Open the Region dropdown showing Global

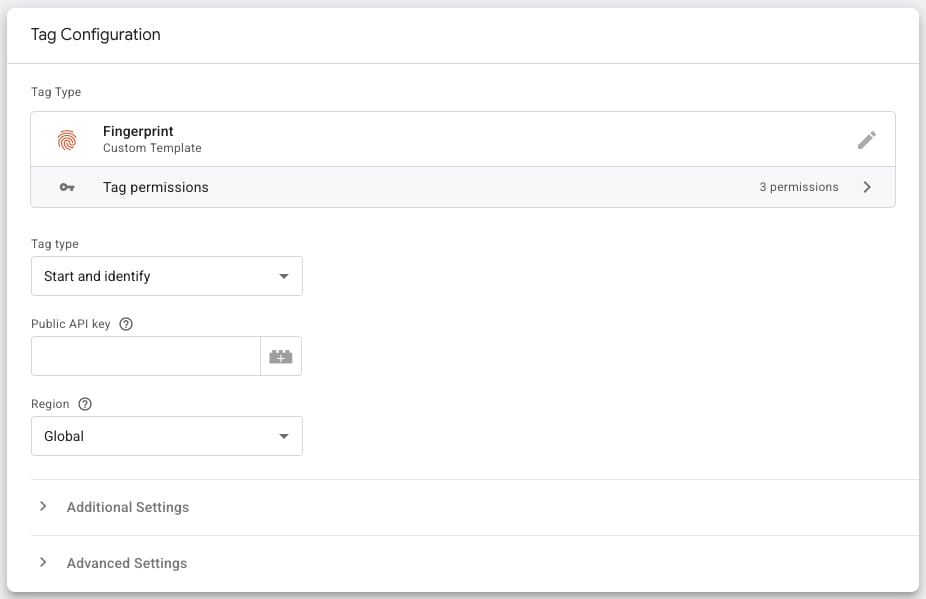(x=167, y=436)
